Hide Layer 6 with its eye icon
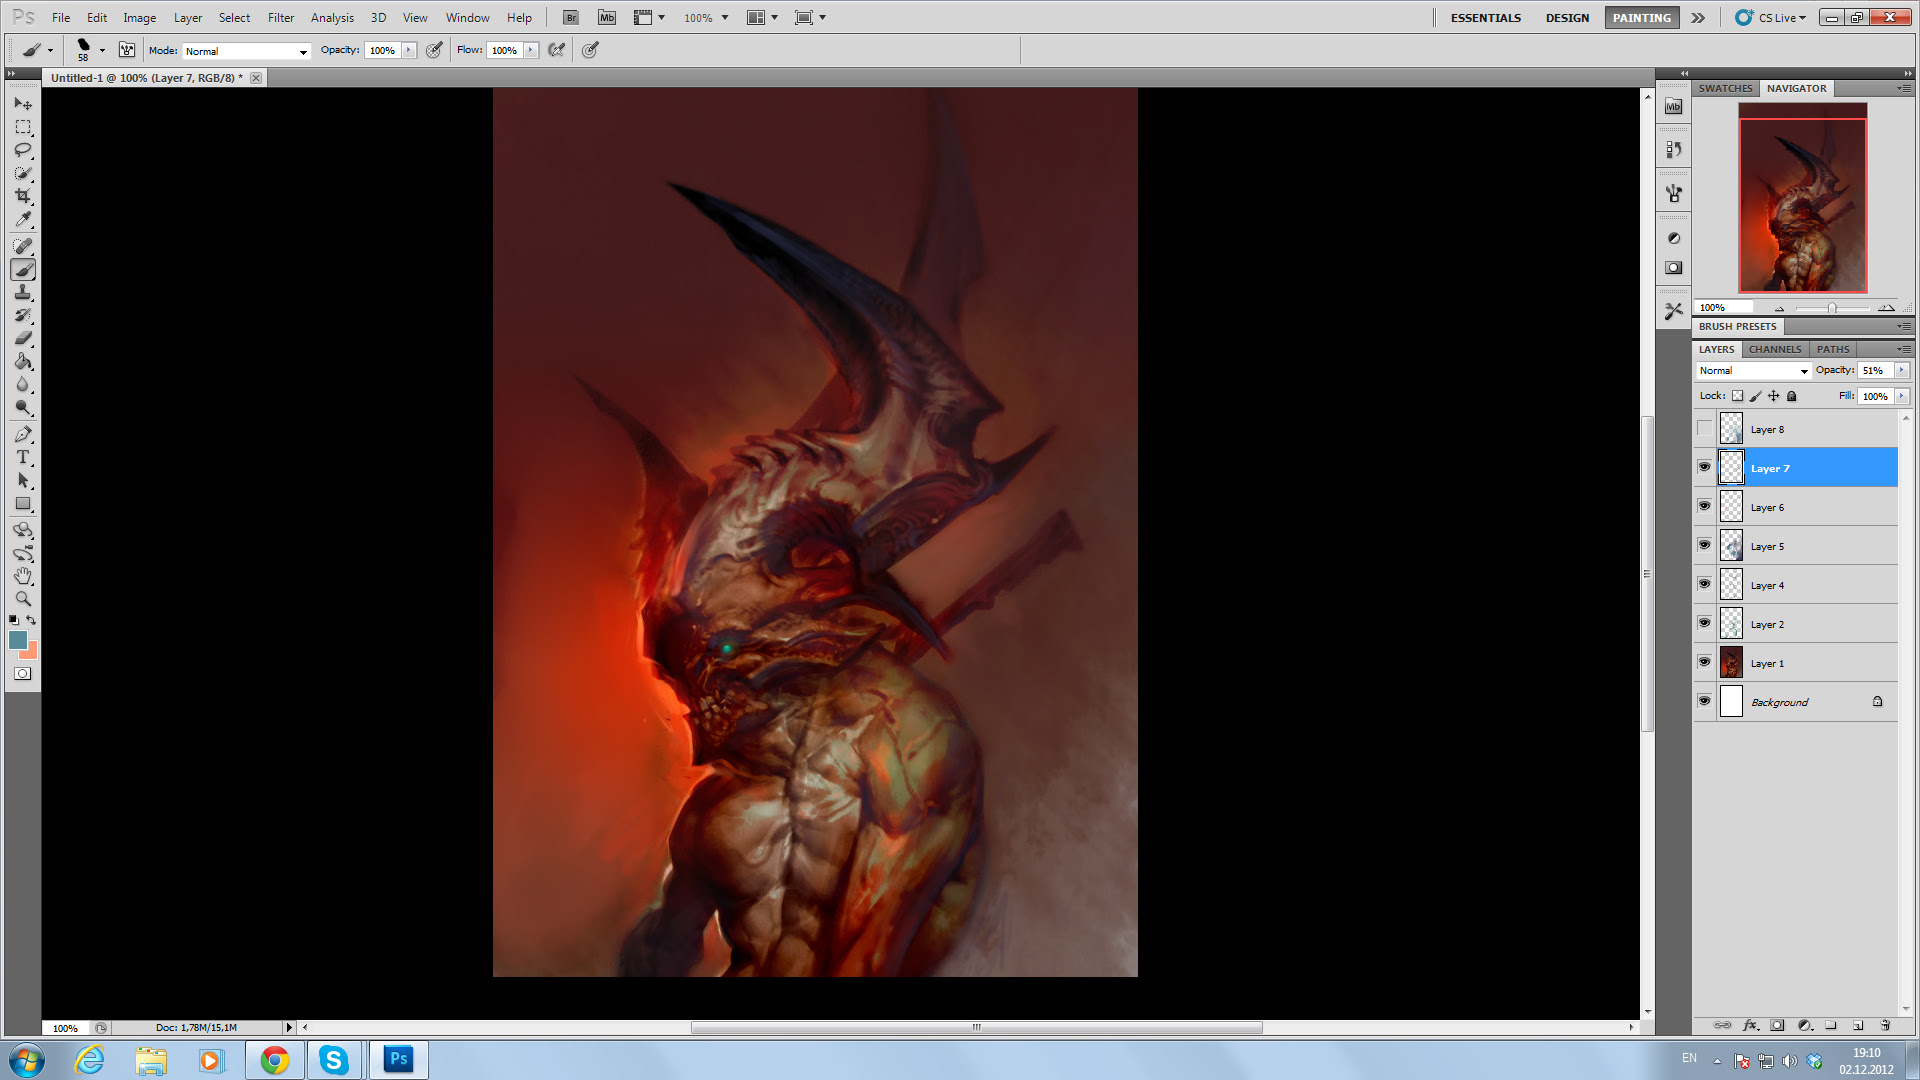 (x=1704, y=506)
